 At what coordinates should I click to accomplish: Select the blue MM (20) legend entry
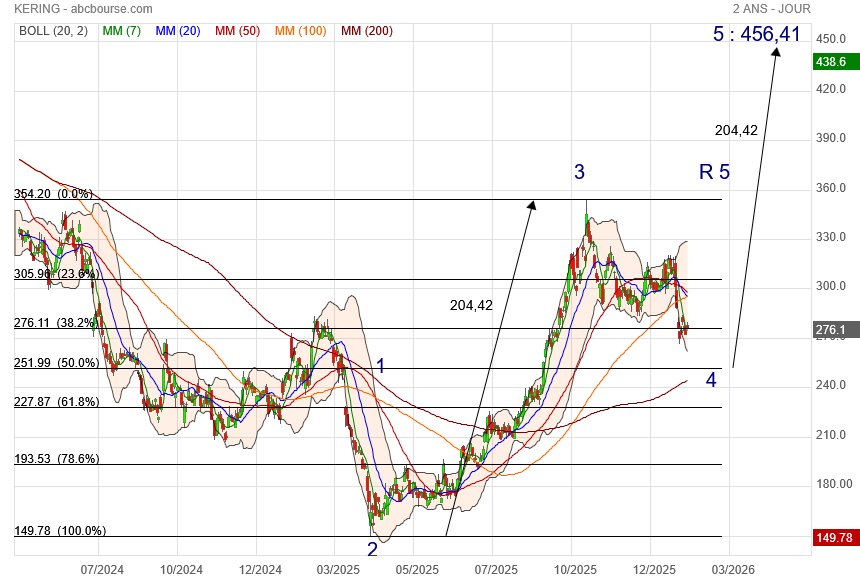[x=178, y=31]
